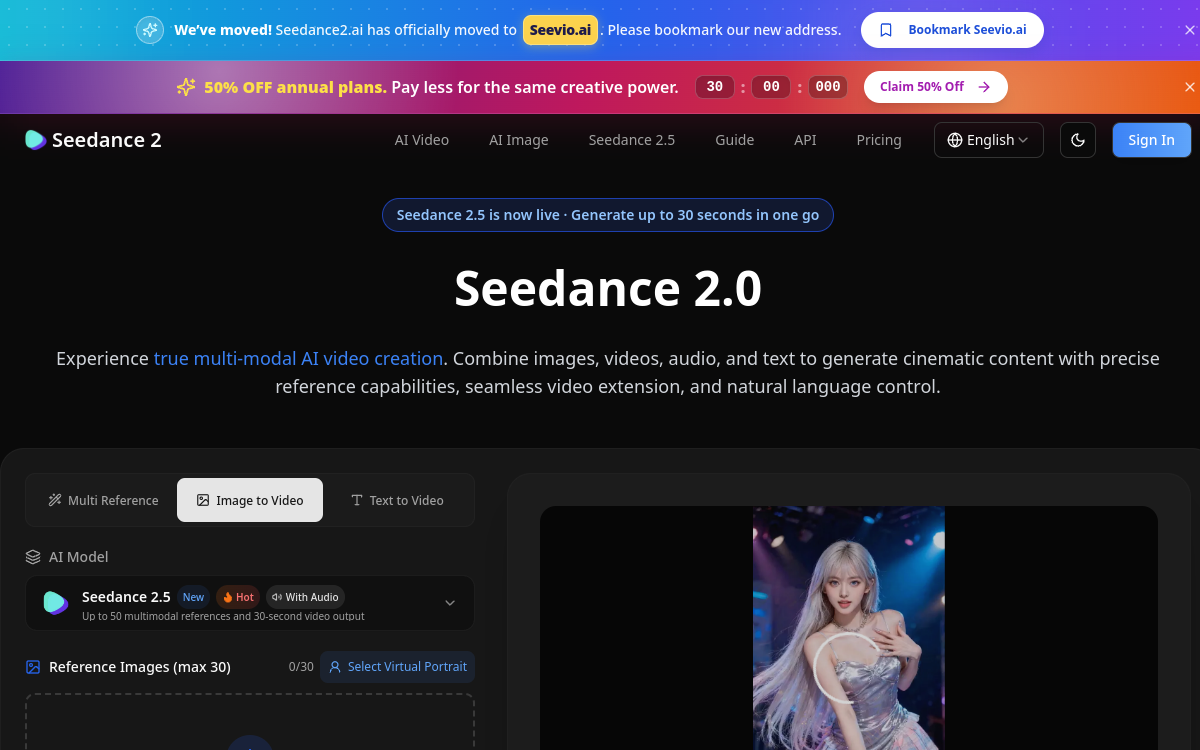Expand the Seedance 2.5 model dropdown
1200x750 pixels.
250,603
